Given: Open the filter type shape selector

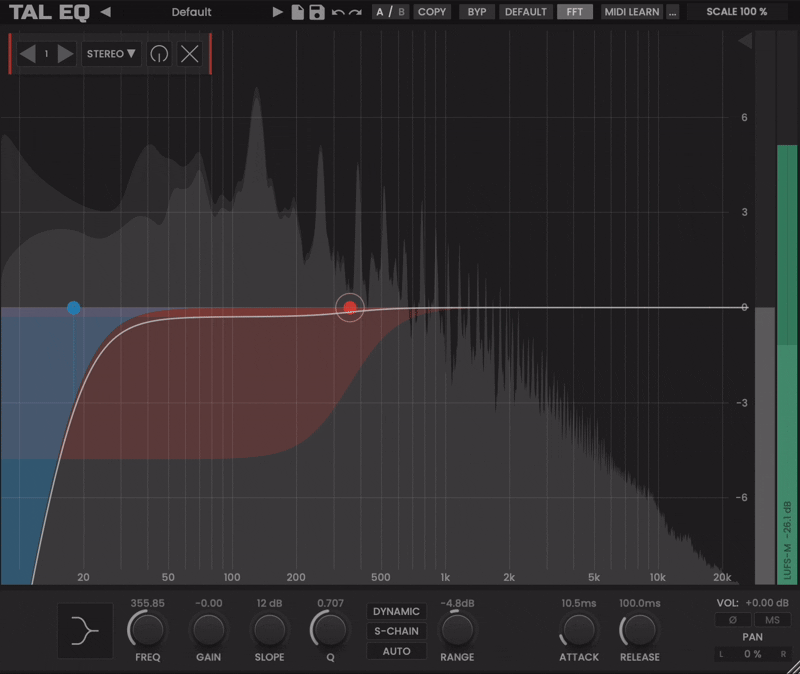Looking at the screenshot, I should [85, 631].
